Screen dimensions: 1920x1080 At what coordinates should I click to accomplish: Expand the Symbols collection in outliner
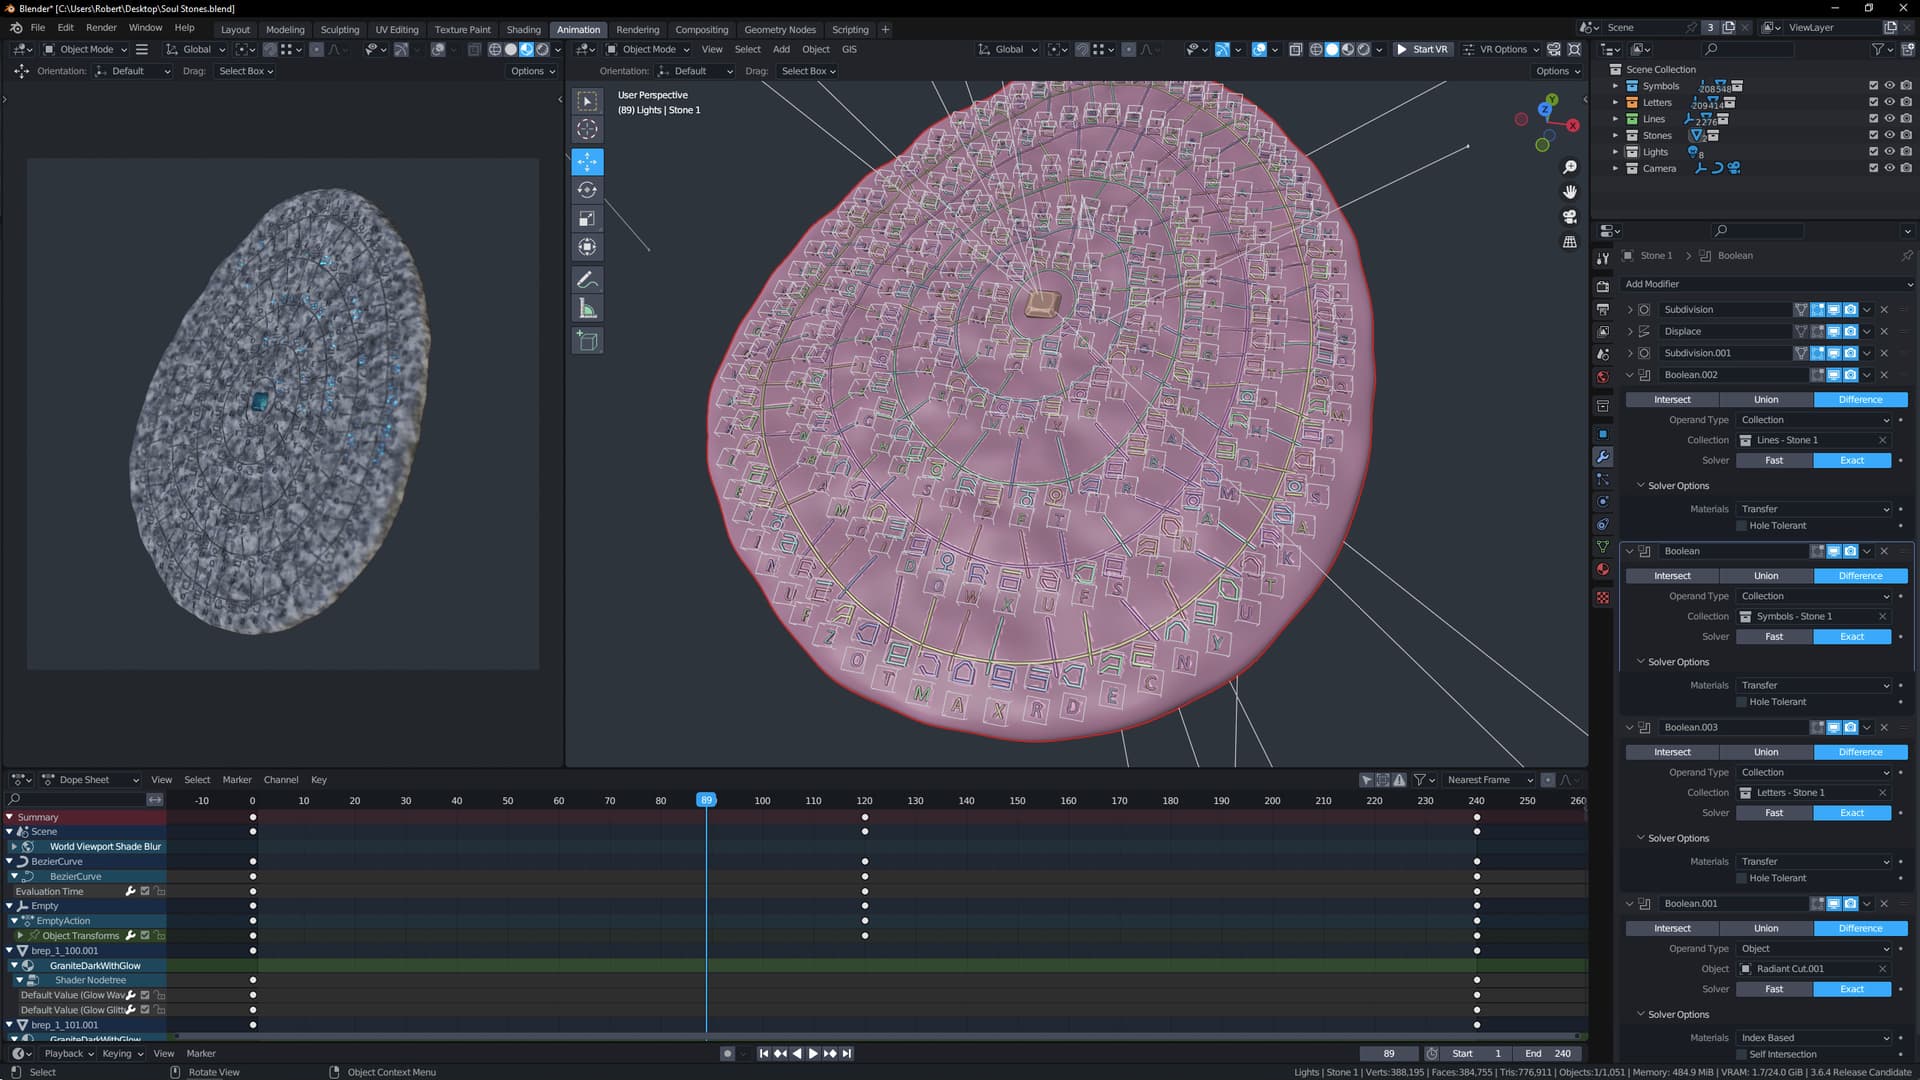[1615, 86]
